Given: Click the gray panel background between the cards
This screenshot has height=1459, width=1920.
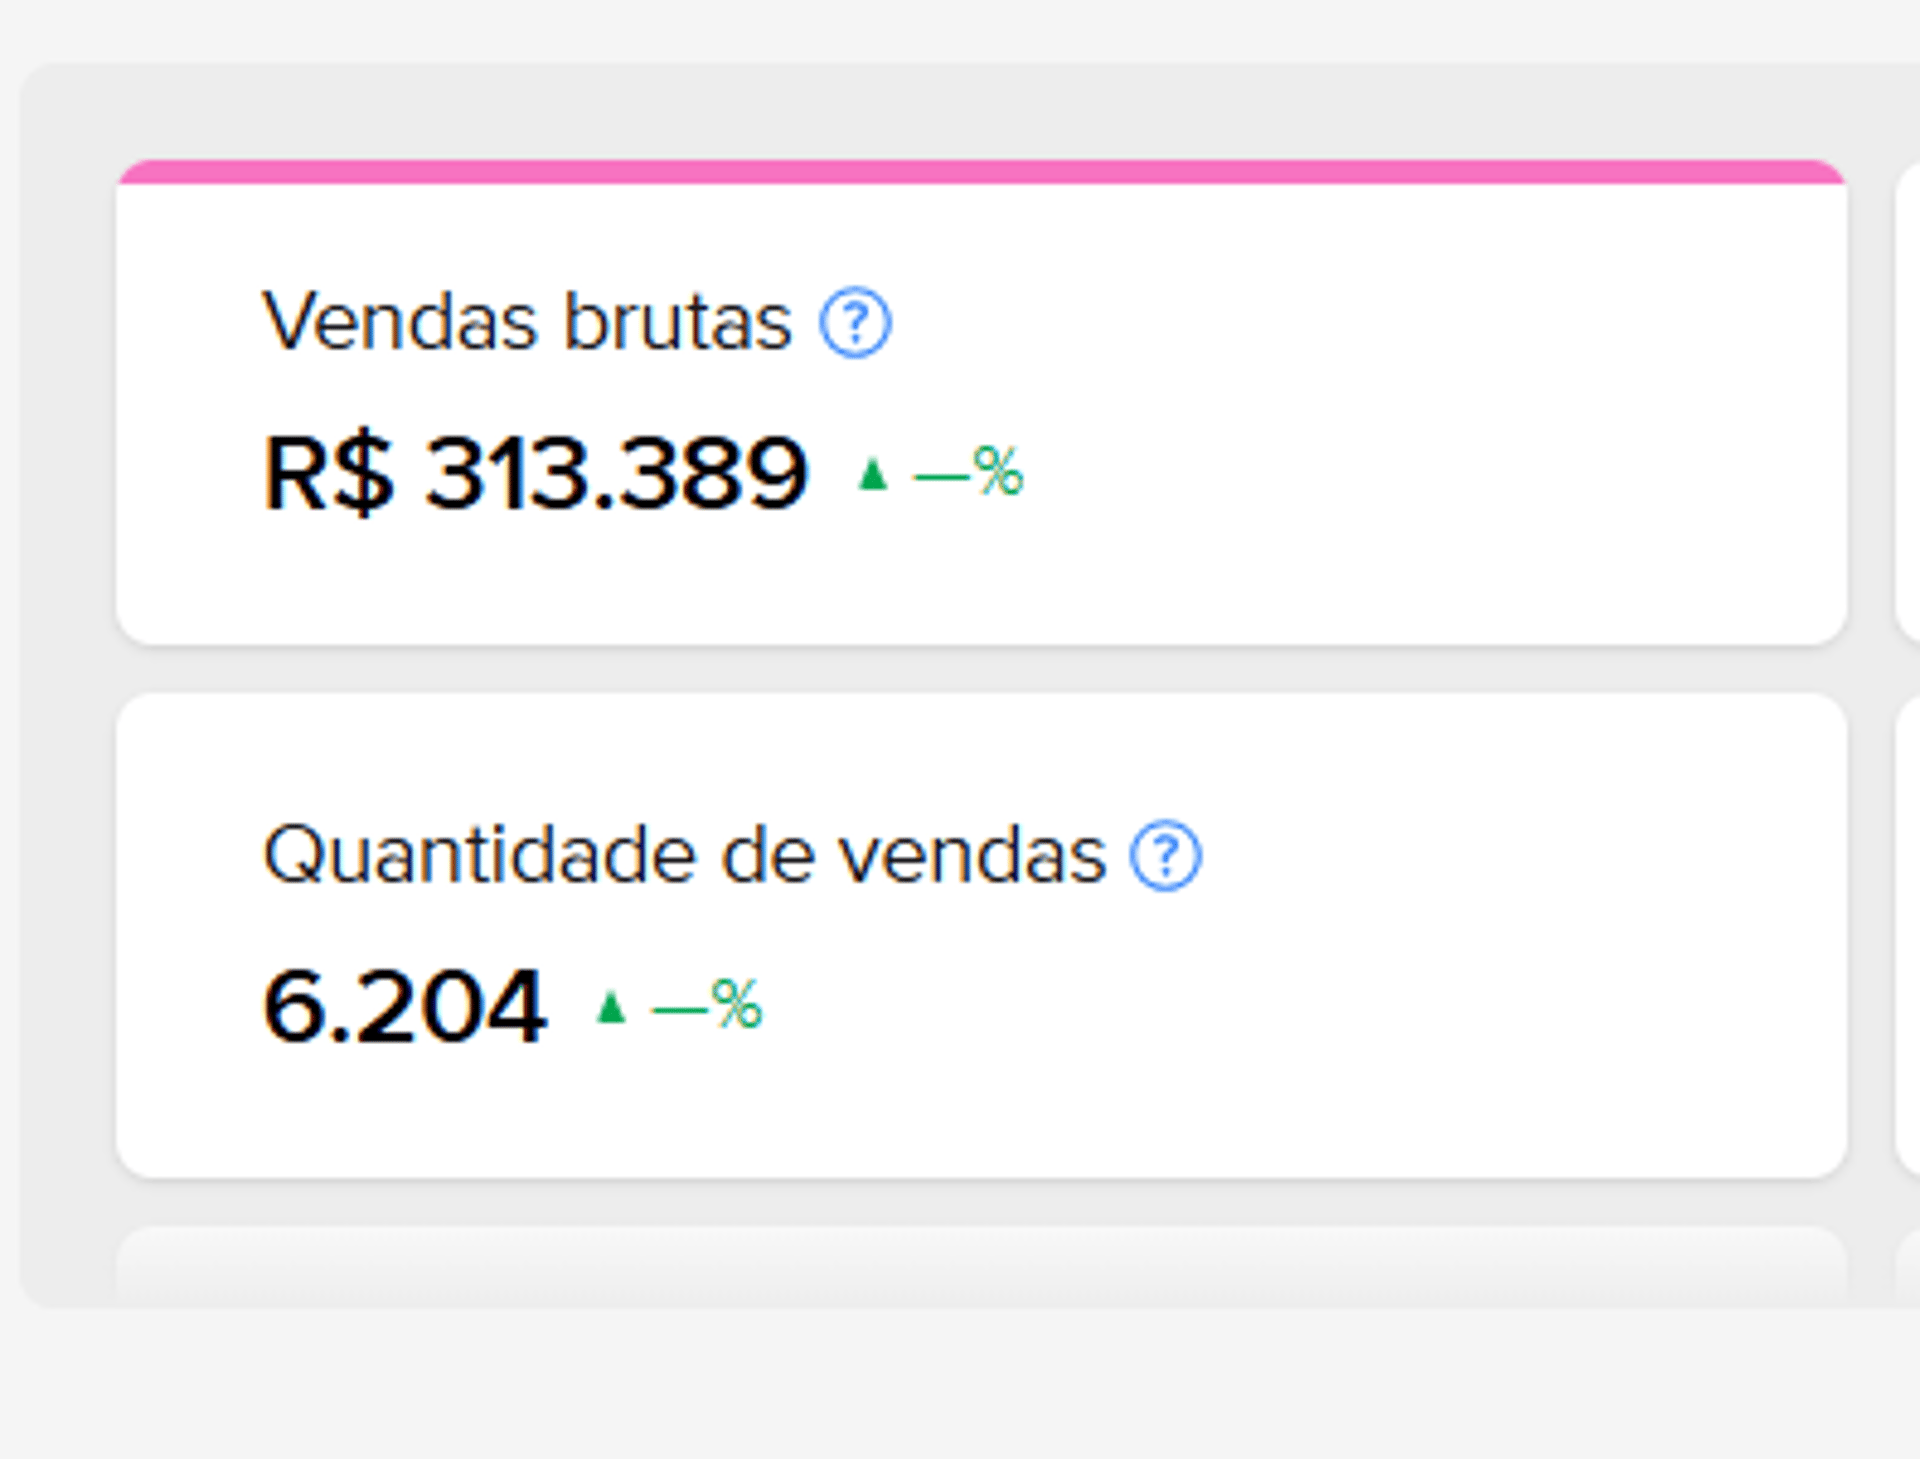Looking at the screenshot, I should point(981,669).
